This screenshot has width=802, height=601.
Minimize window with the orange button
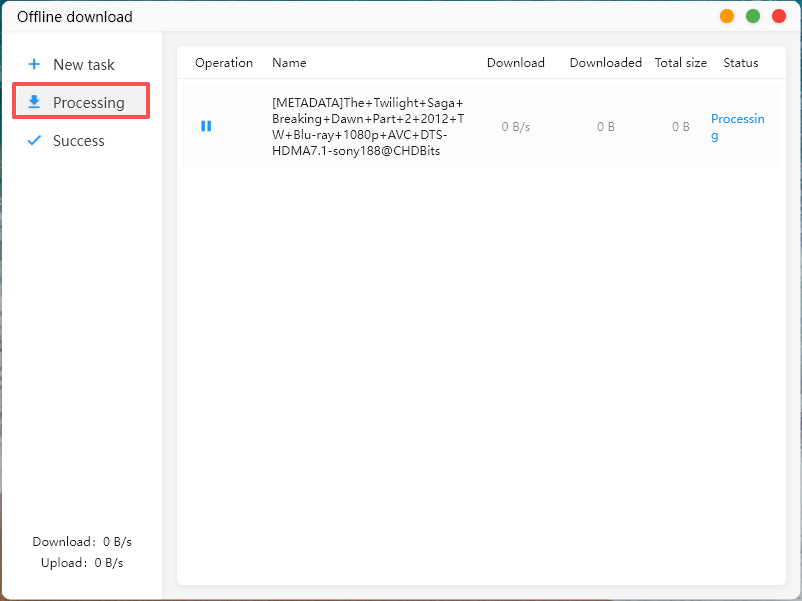727,16
